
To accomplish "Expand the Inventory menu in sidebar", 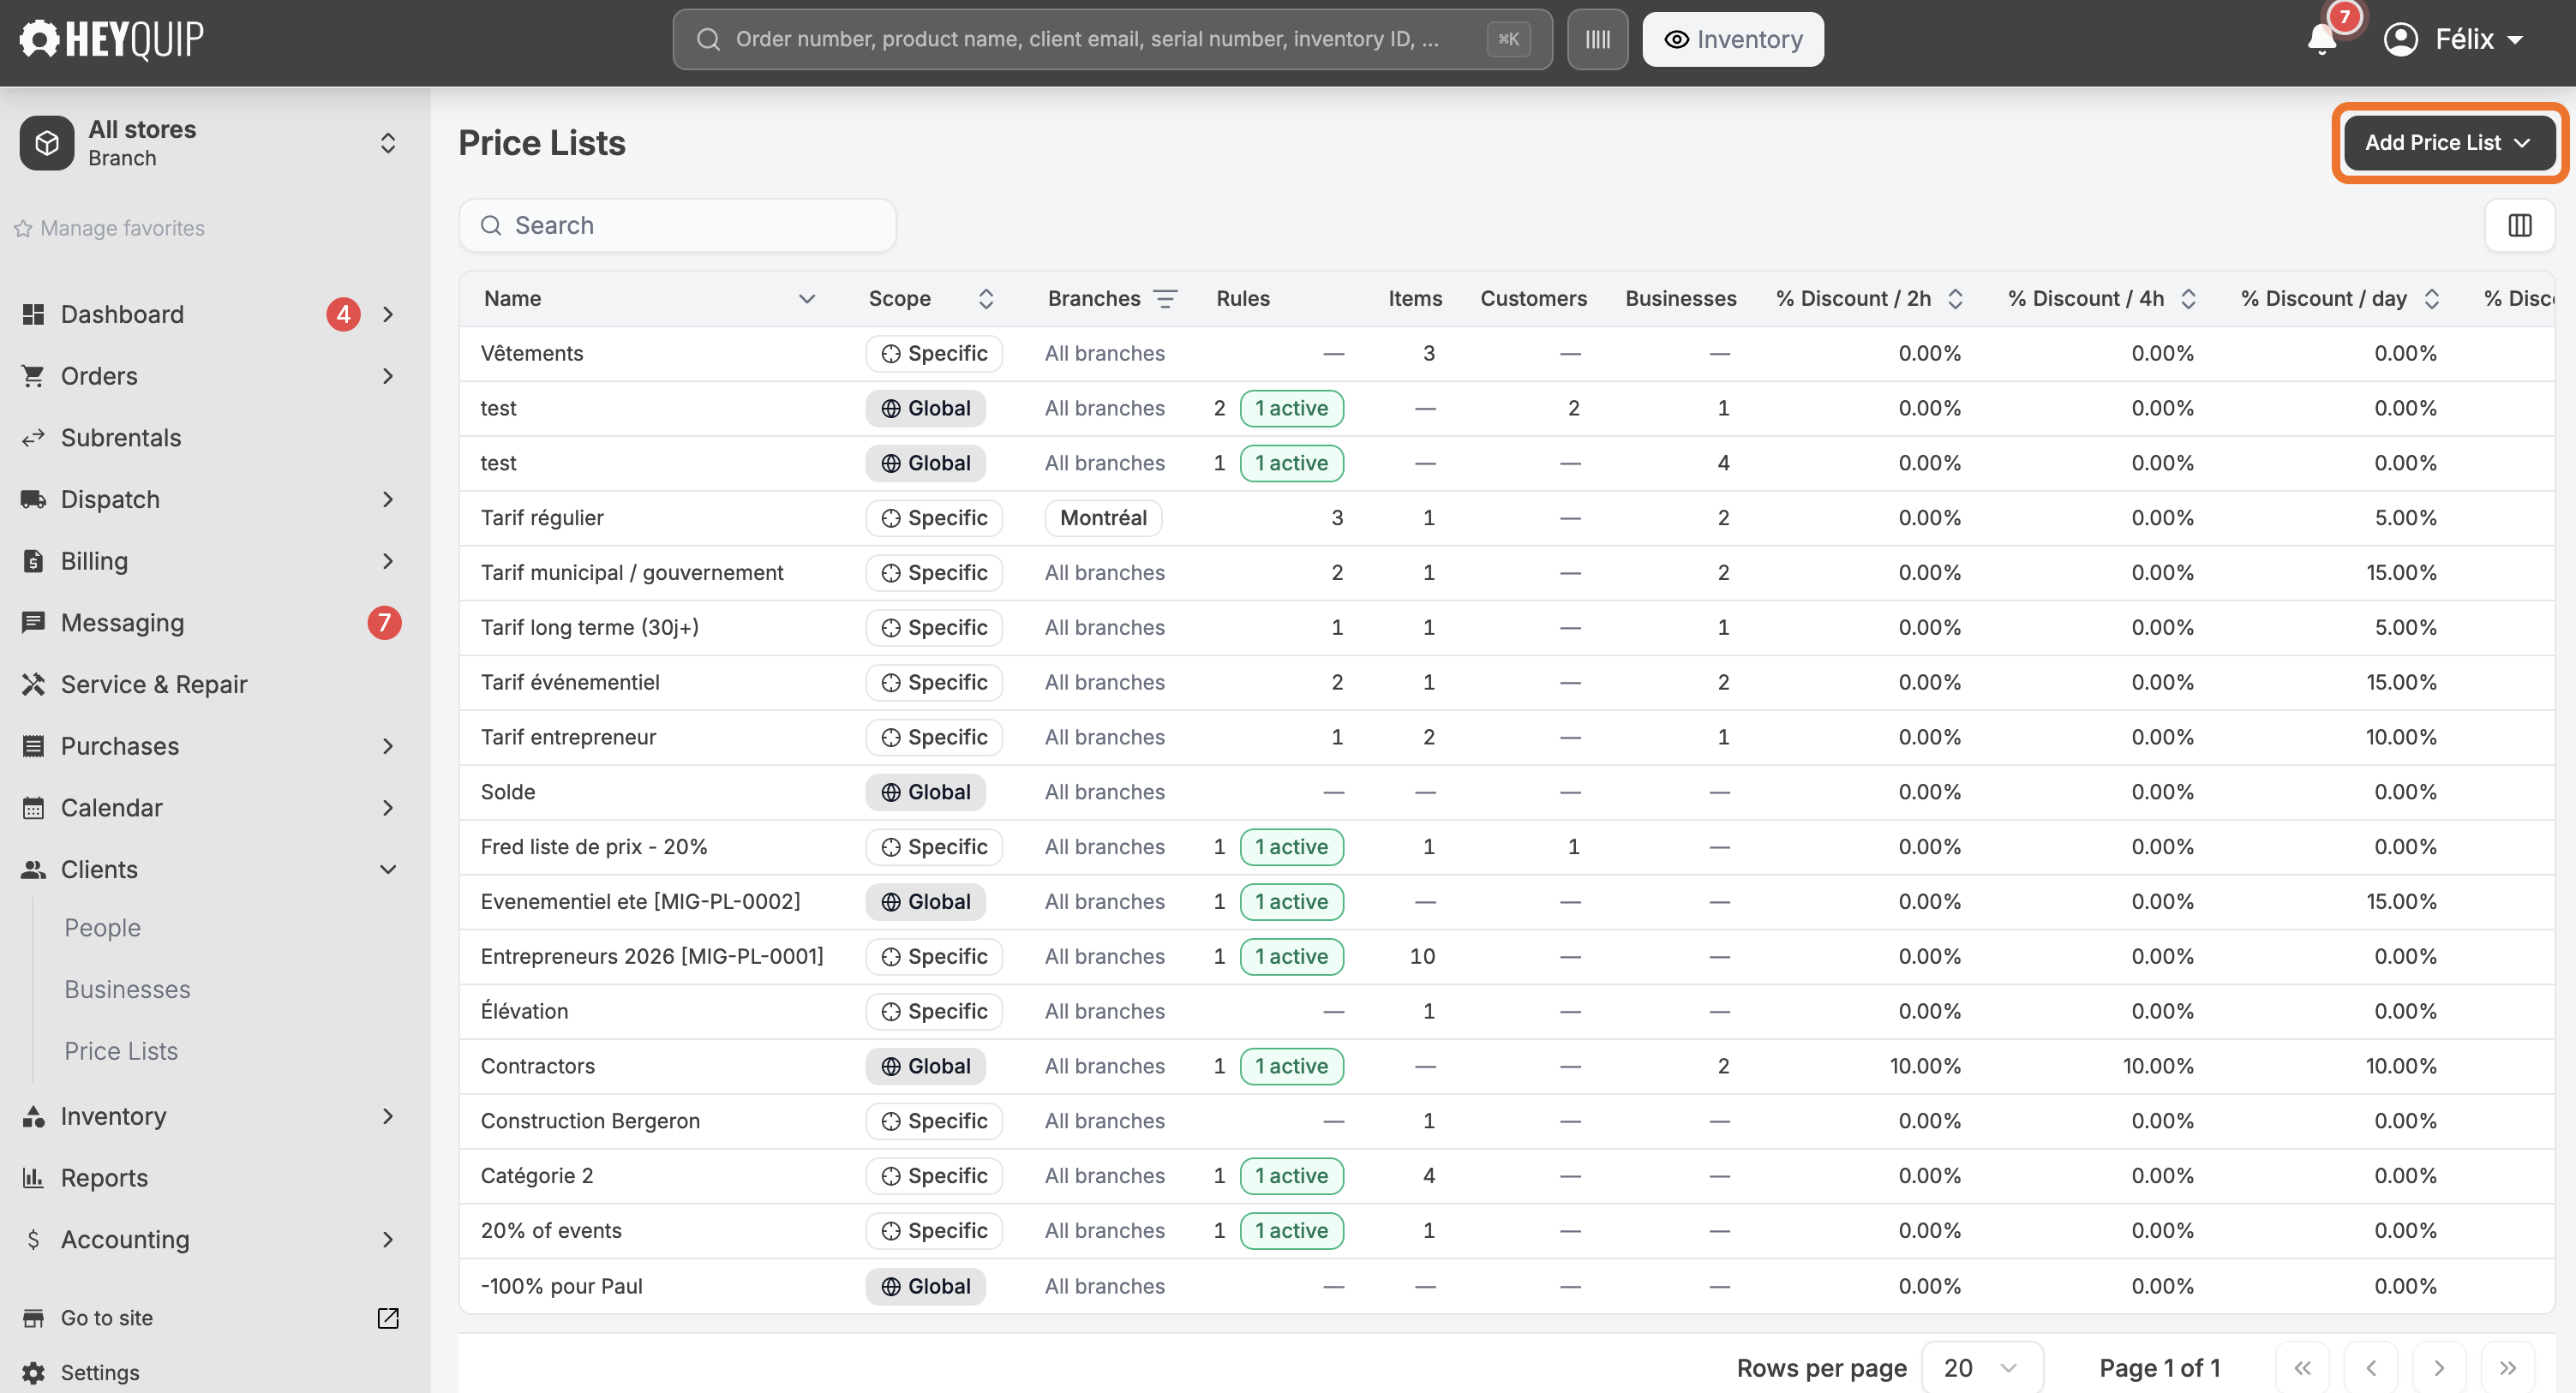I will coord(388,1115).
